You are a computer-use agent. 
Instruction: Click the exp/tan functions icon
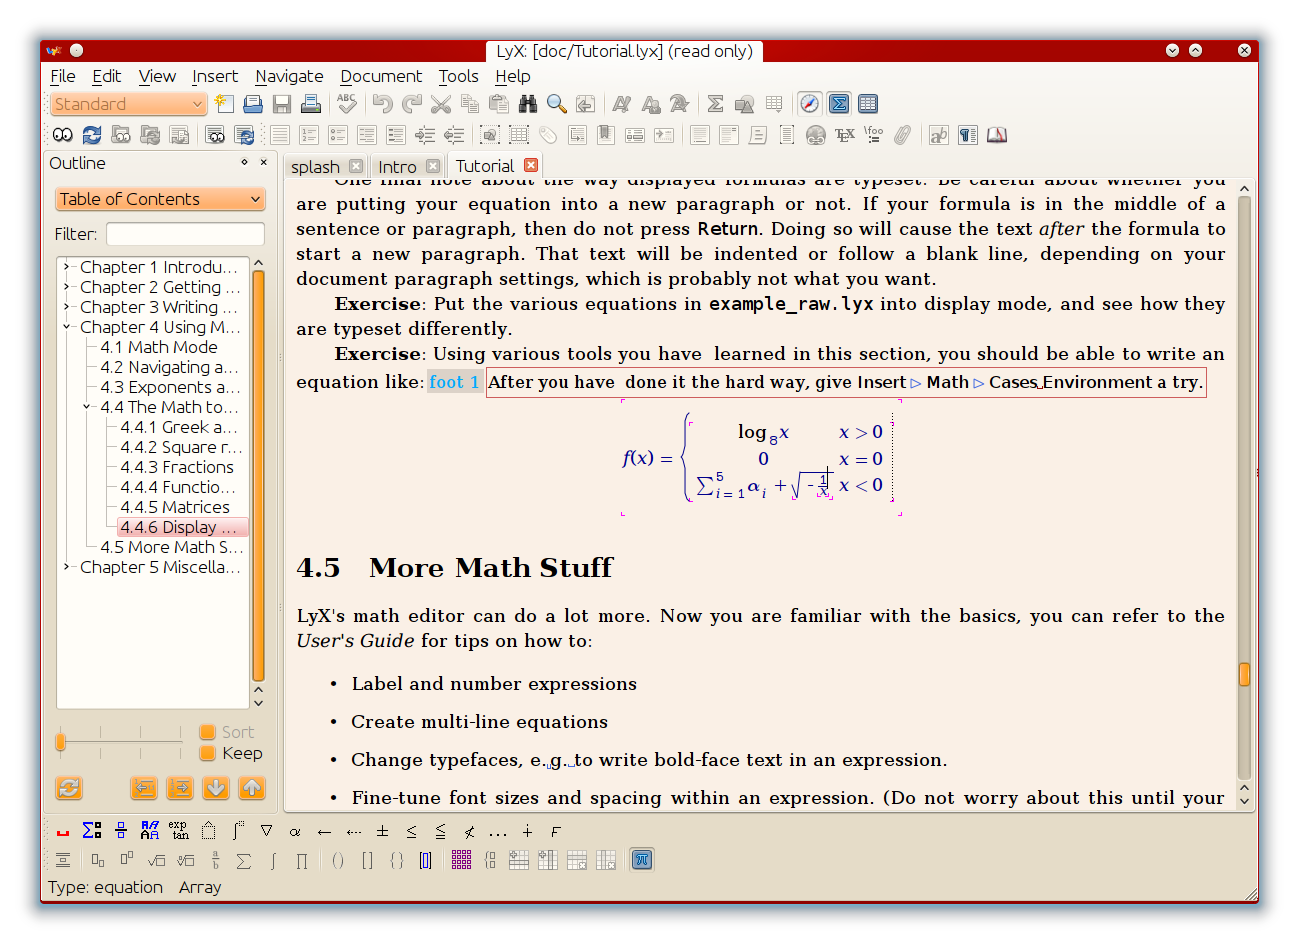coord(178,830)
